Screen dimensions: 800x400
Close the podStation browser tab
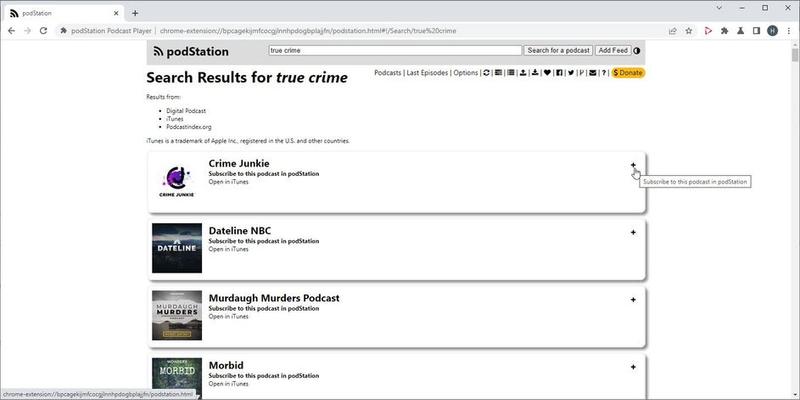click(116, 13)
